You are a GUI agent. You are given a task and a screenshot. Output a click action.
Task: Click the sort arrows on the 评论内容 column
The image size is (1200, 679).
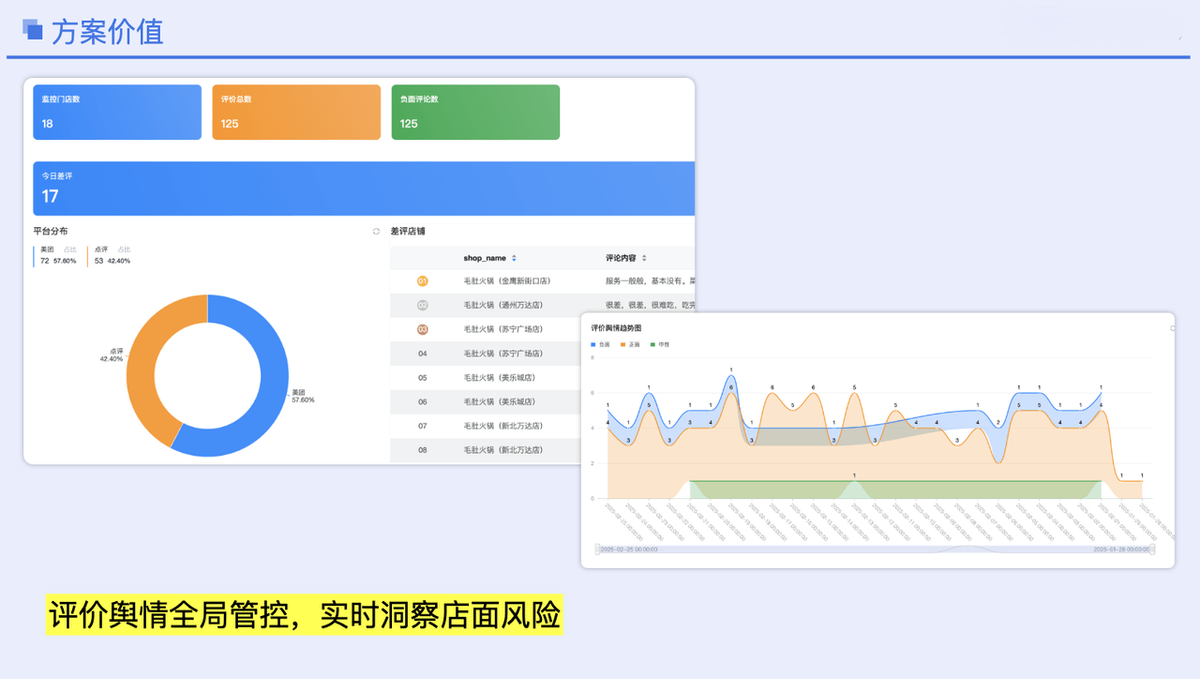pyautogui.click(x=644, y=258)
